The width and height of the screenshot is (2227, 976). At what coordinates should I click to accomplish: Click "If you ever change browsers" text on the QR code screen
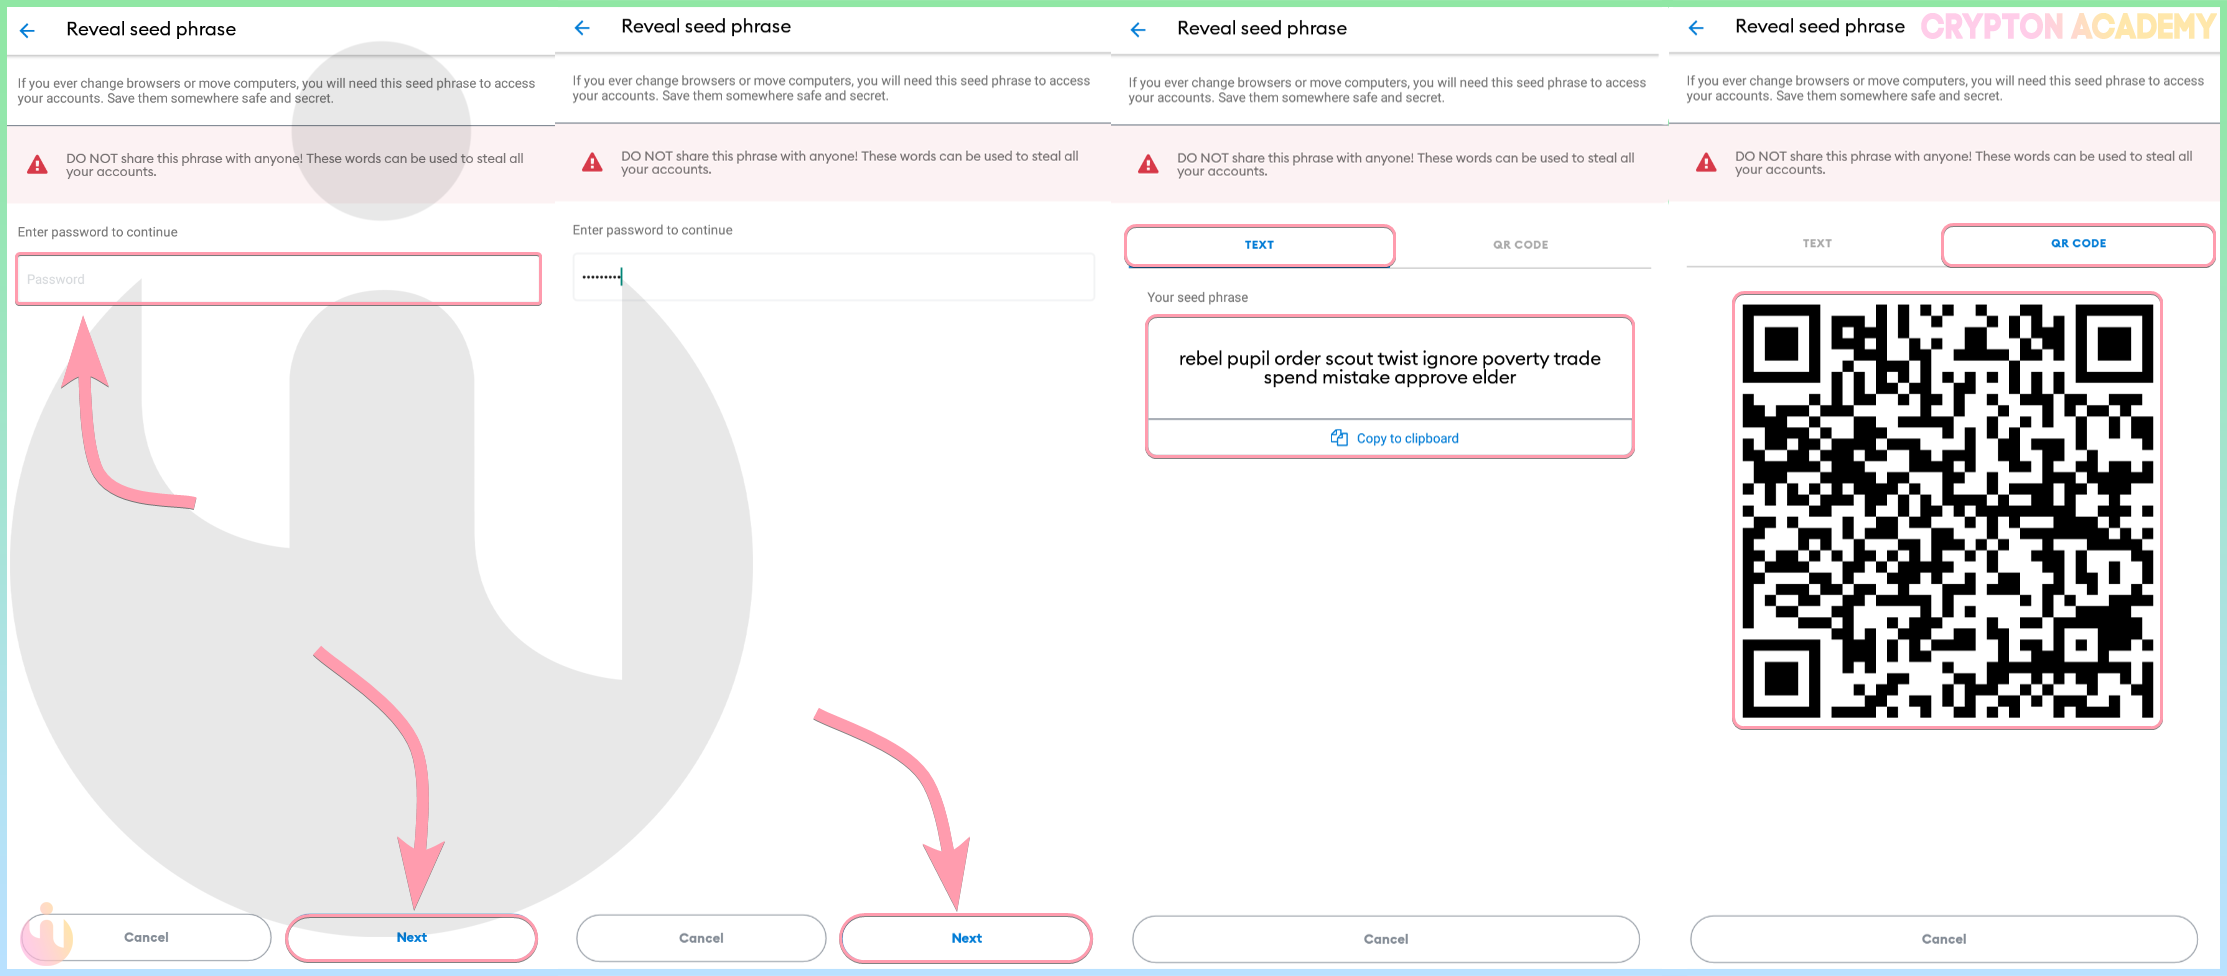1945,88
